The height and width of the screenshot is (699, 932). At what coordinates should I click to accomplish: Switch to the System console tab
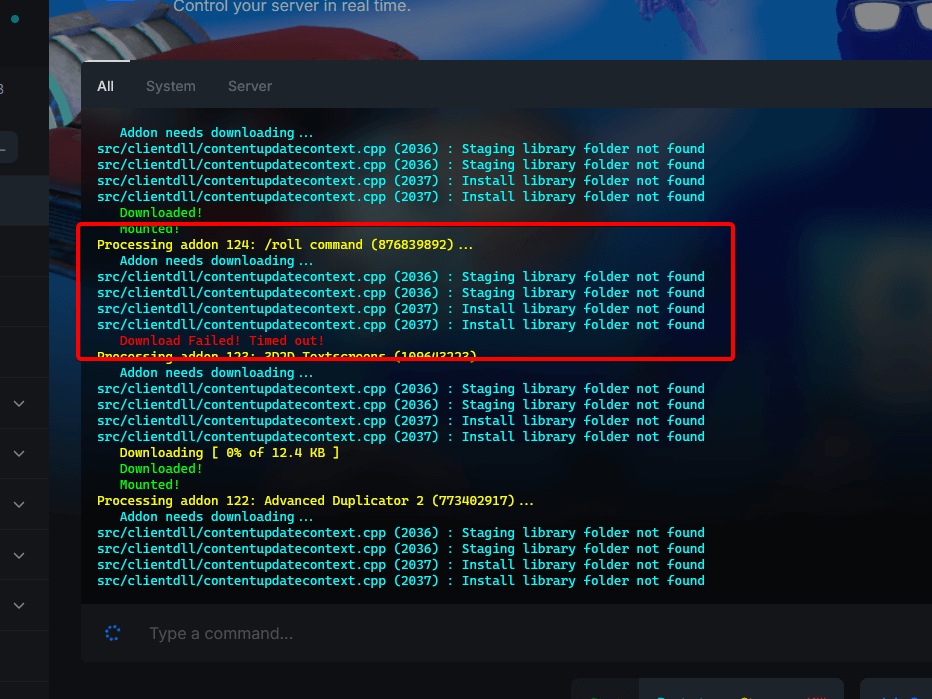click(x=170, y=86)
